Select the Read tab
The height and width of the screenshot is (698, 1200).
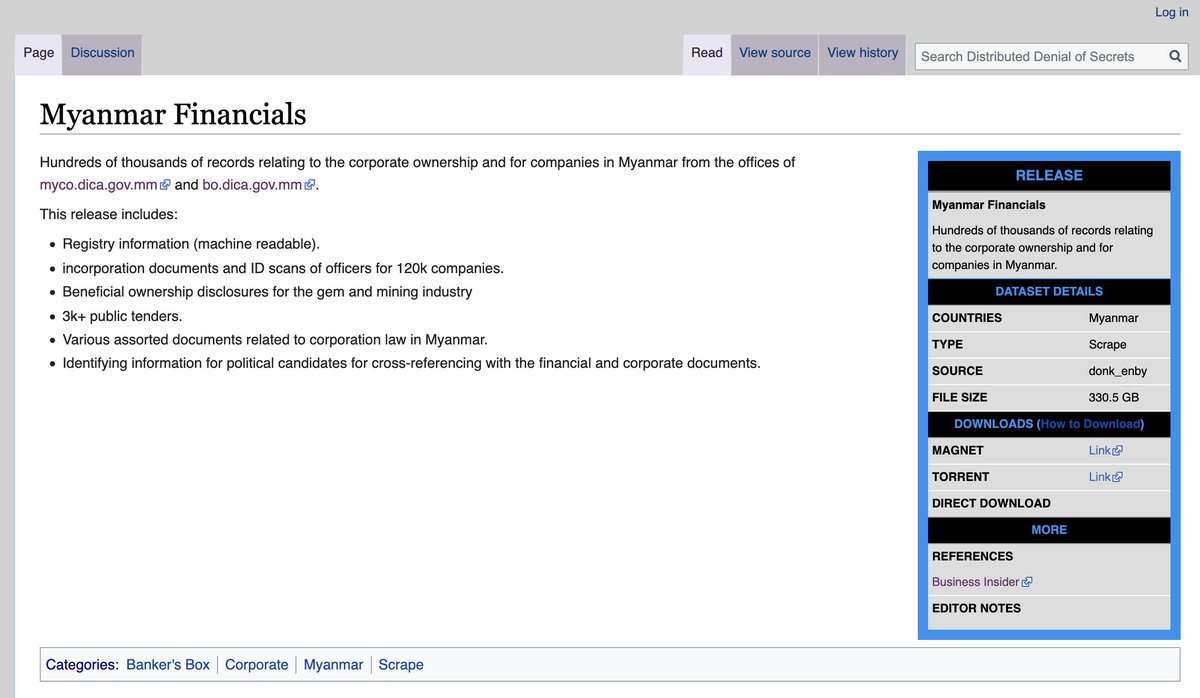pos(707,53)
